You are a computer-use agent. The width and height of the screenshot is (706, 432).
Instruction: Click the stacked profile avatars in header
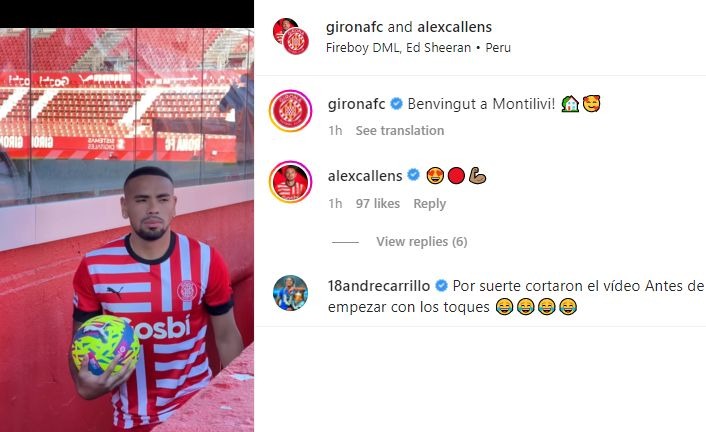tap(291, 36)
